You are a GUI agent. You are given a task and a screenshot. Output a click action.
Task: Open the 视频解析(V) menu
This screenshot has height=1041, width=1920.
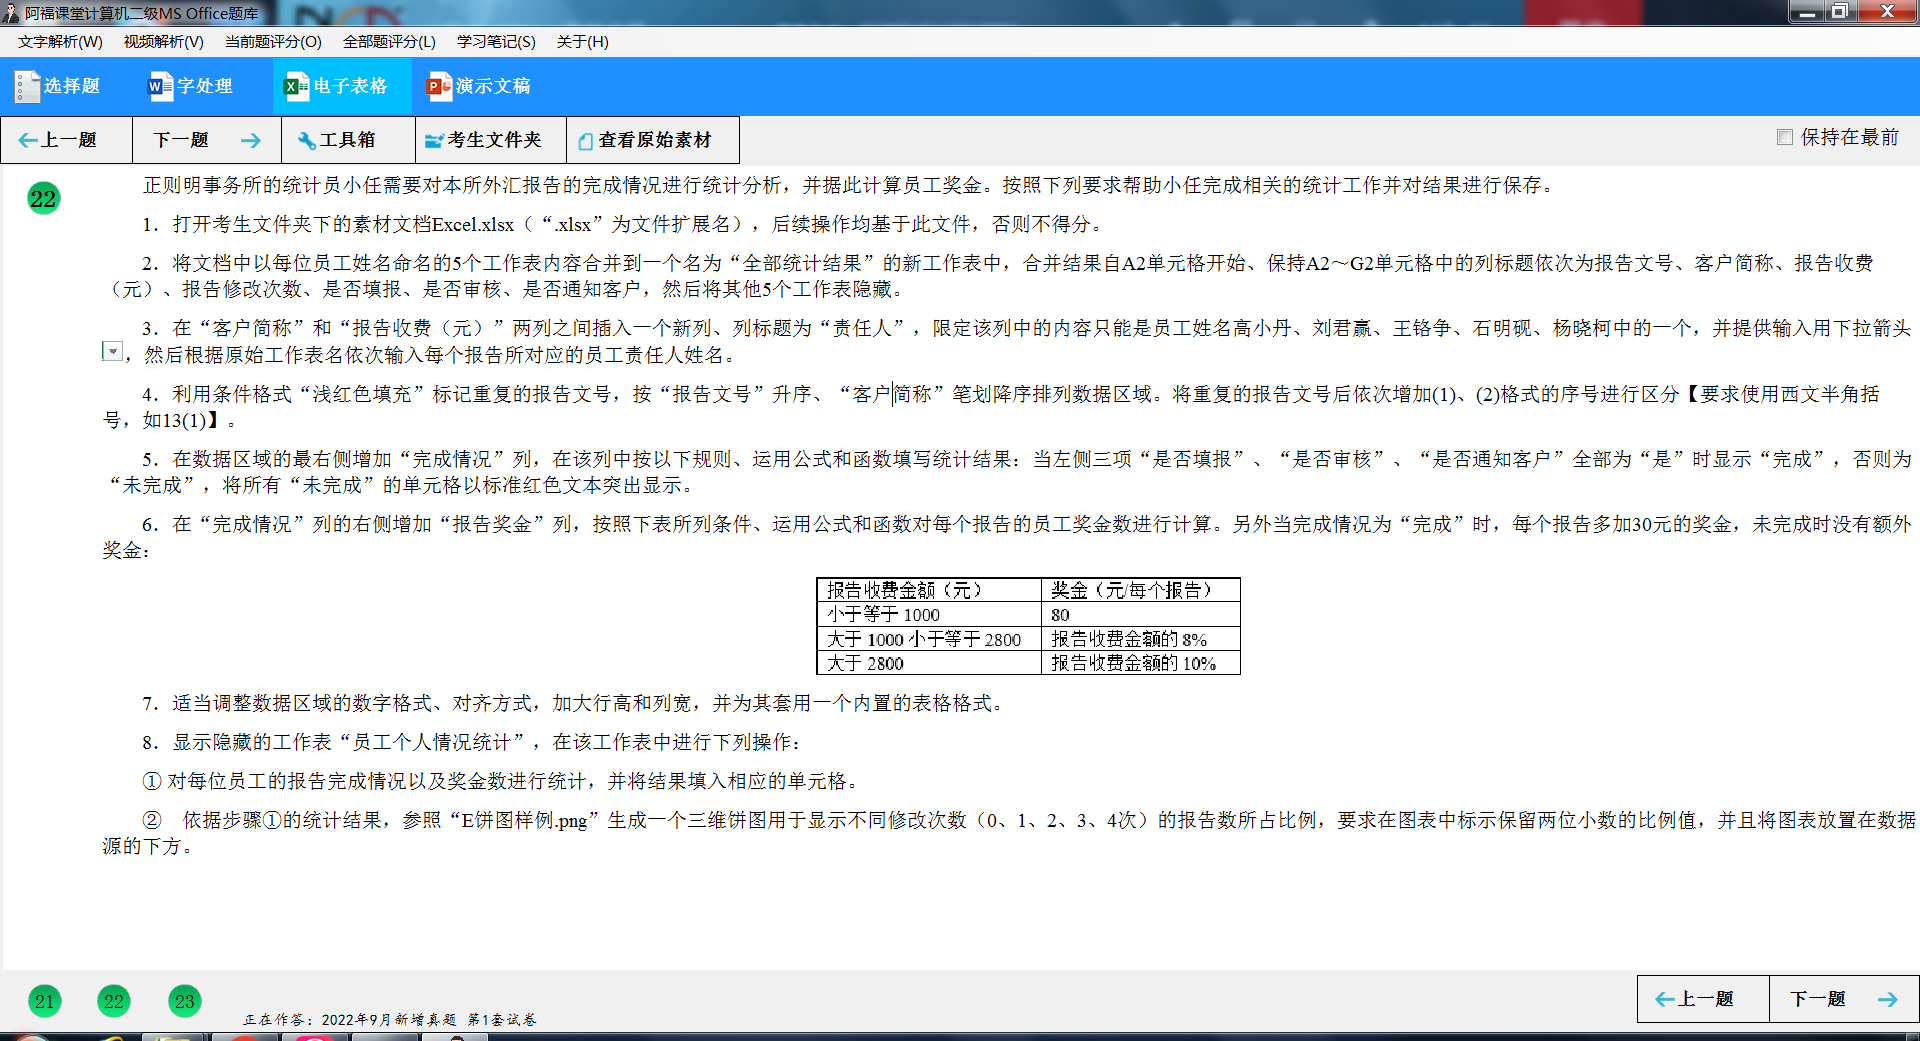(x=163, y=42)
